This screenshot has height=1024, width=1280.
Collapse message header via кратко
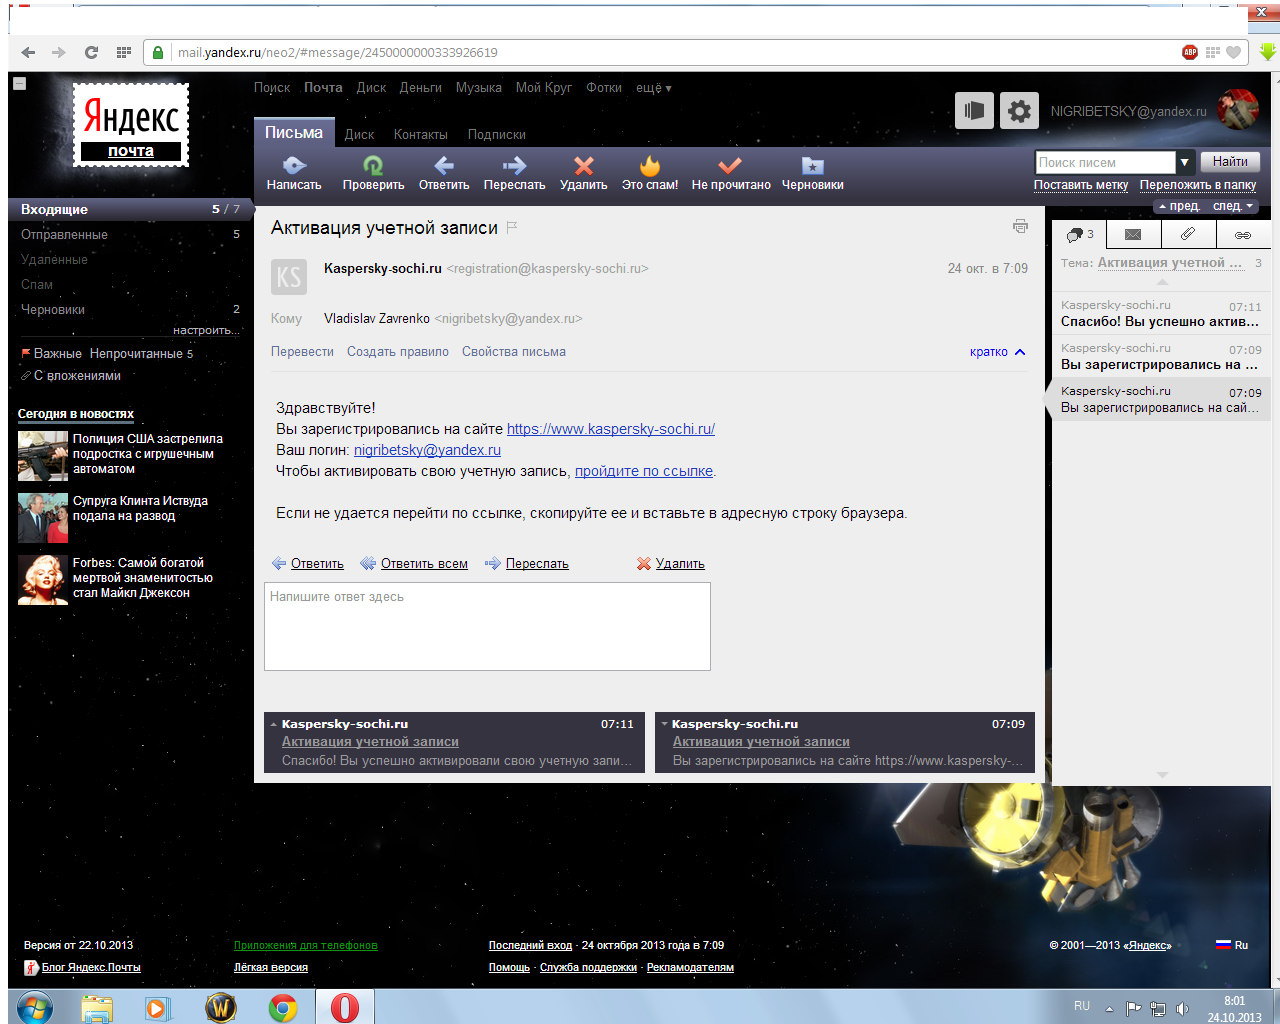coord(997,352)
